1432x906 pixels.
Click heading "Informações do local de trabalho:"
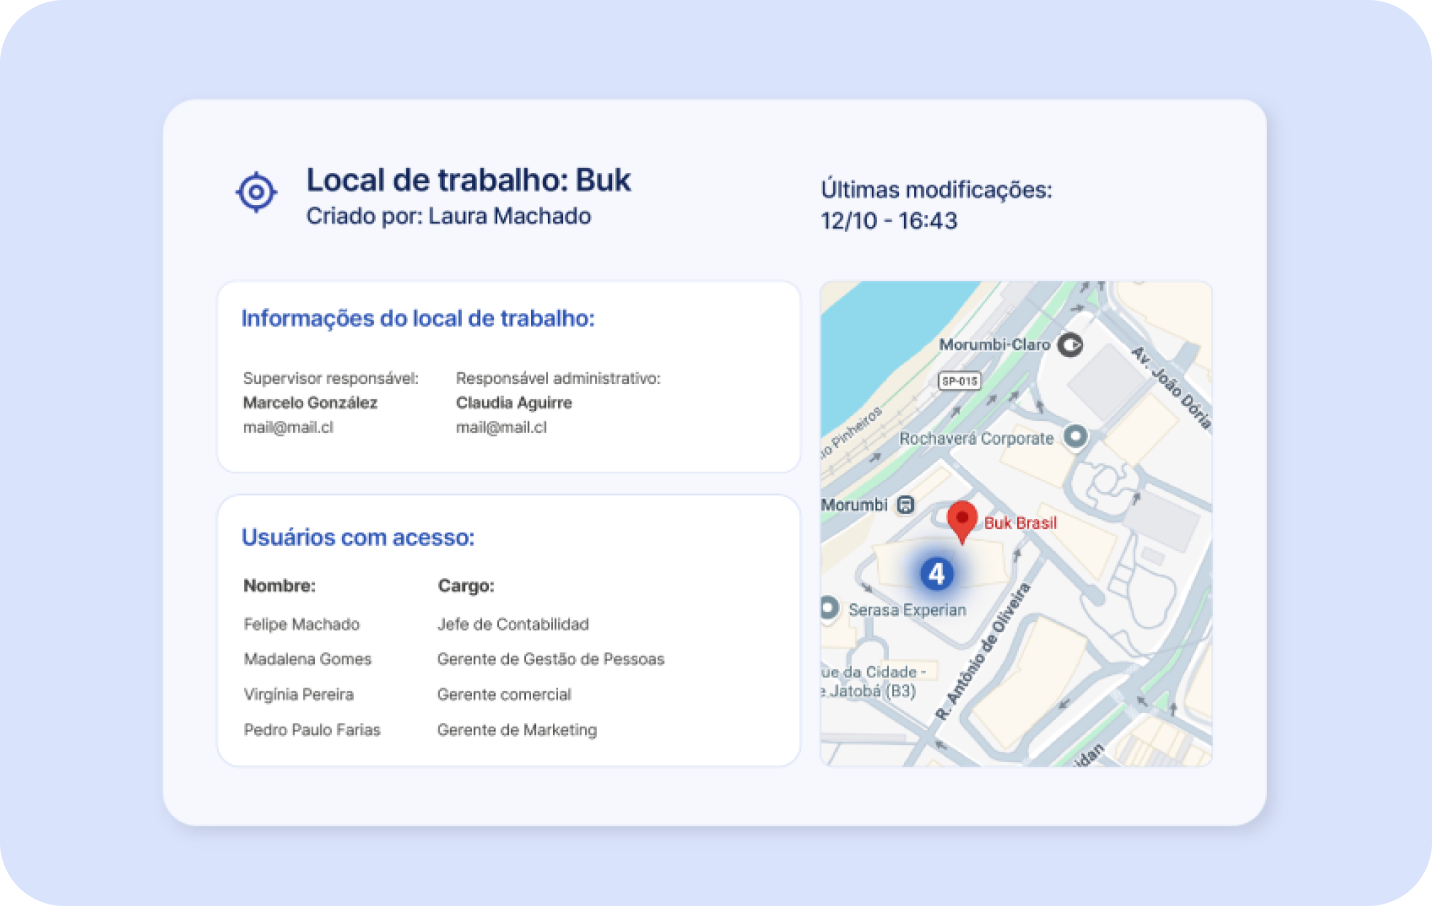pyautogui.click(x=418, y=319)
